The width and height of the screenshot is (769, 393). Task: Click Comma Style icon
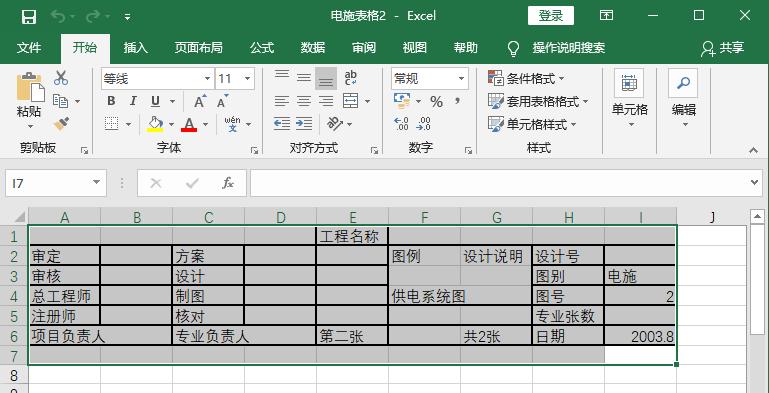tap(457, 102)
